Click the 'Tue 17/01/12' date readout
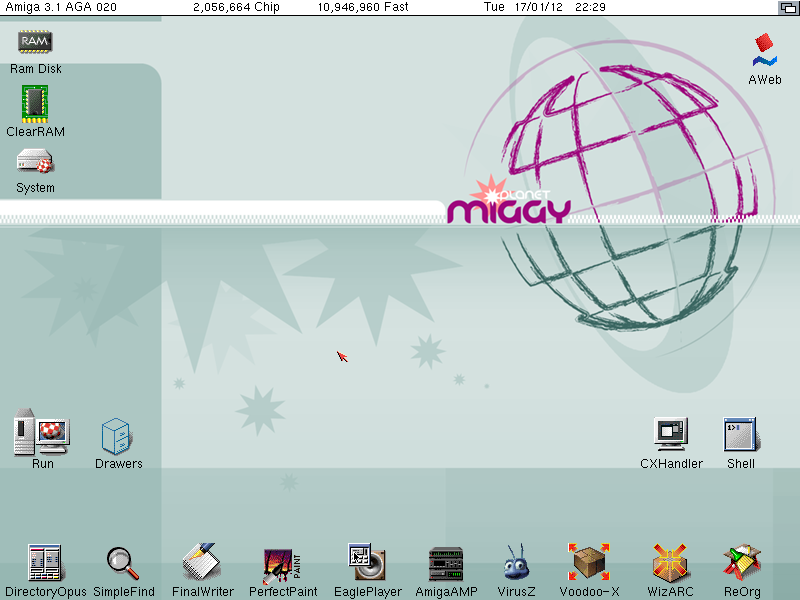This screenshot has height=600, width=800. click(522, 7)
